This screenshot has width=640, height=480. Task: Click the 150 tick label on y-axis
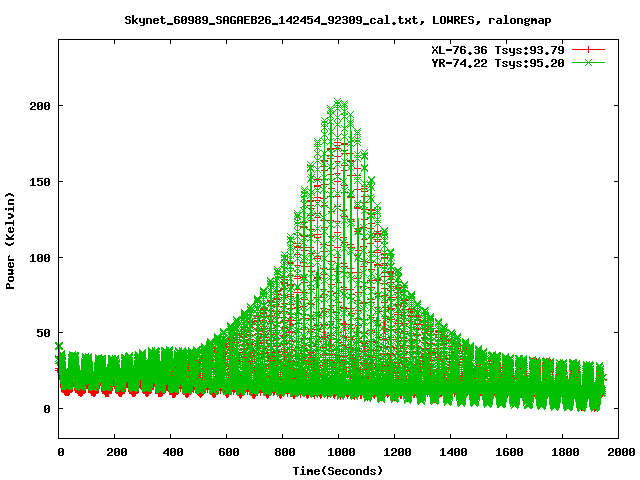pos(40,182)
